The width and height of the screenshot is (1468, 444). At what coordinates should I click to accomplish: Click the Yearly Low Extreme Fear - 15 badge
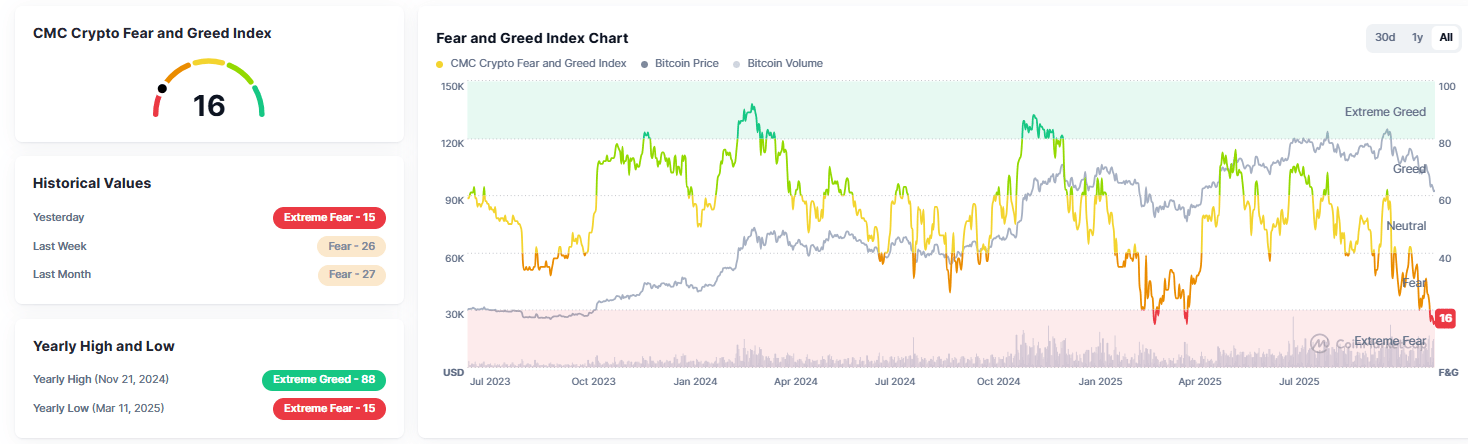[329, 408]
